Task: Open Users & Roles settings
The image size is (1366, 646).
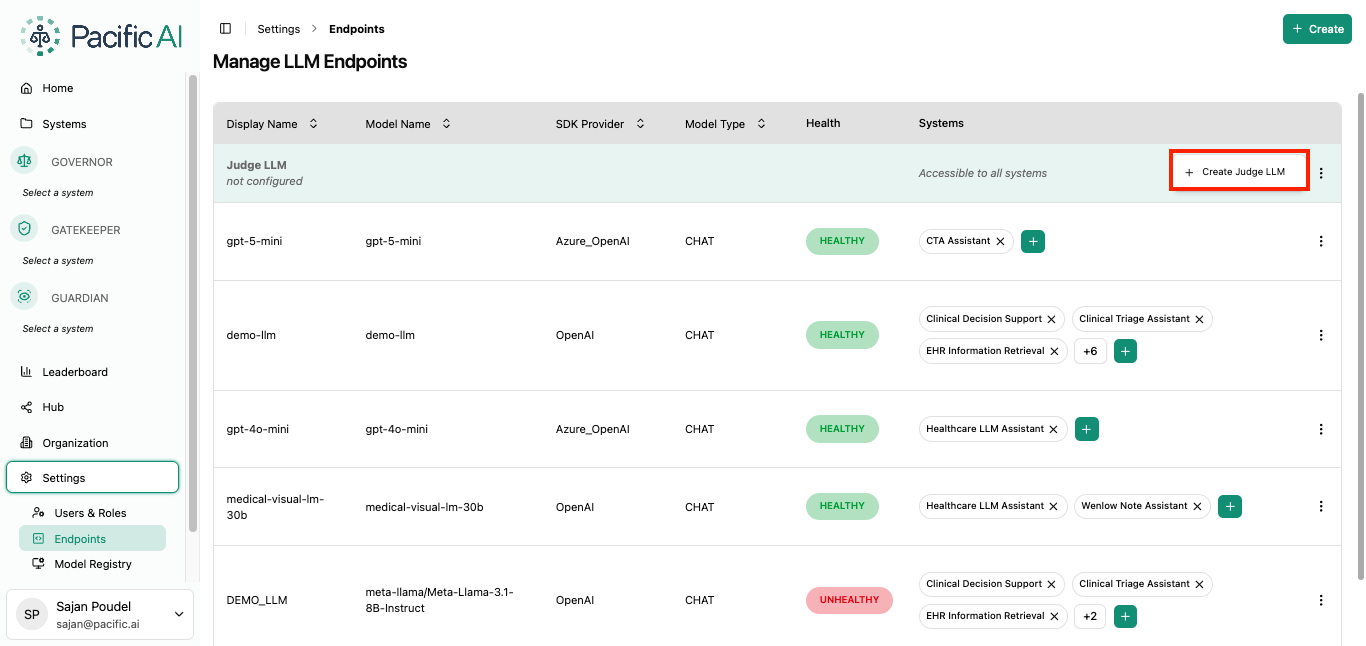Action: [92, 513]
